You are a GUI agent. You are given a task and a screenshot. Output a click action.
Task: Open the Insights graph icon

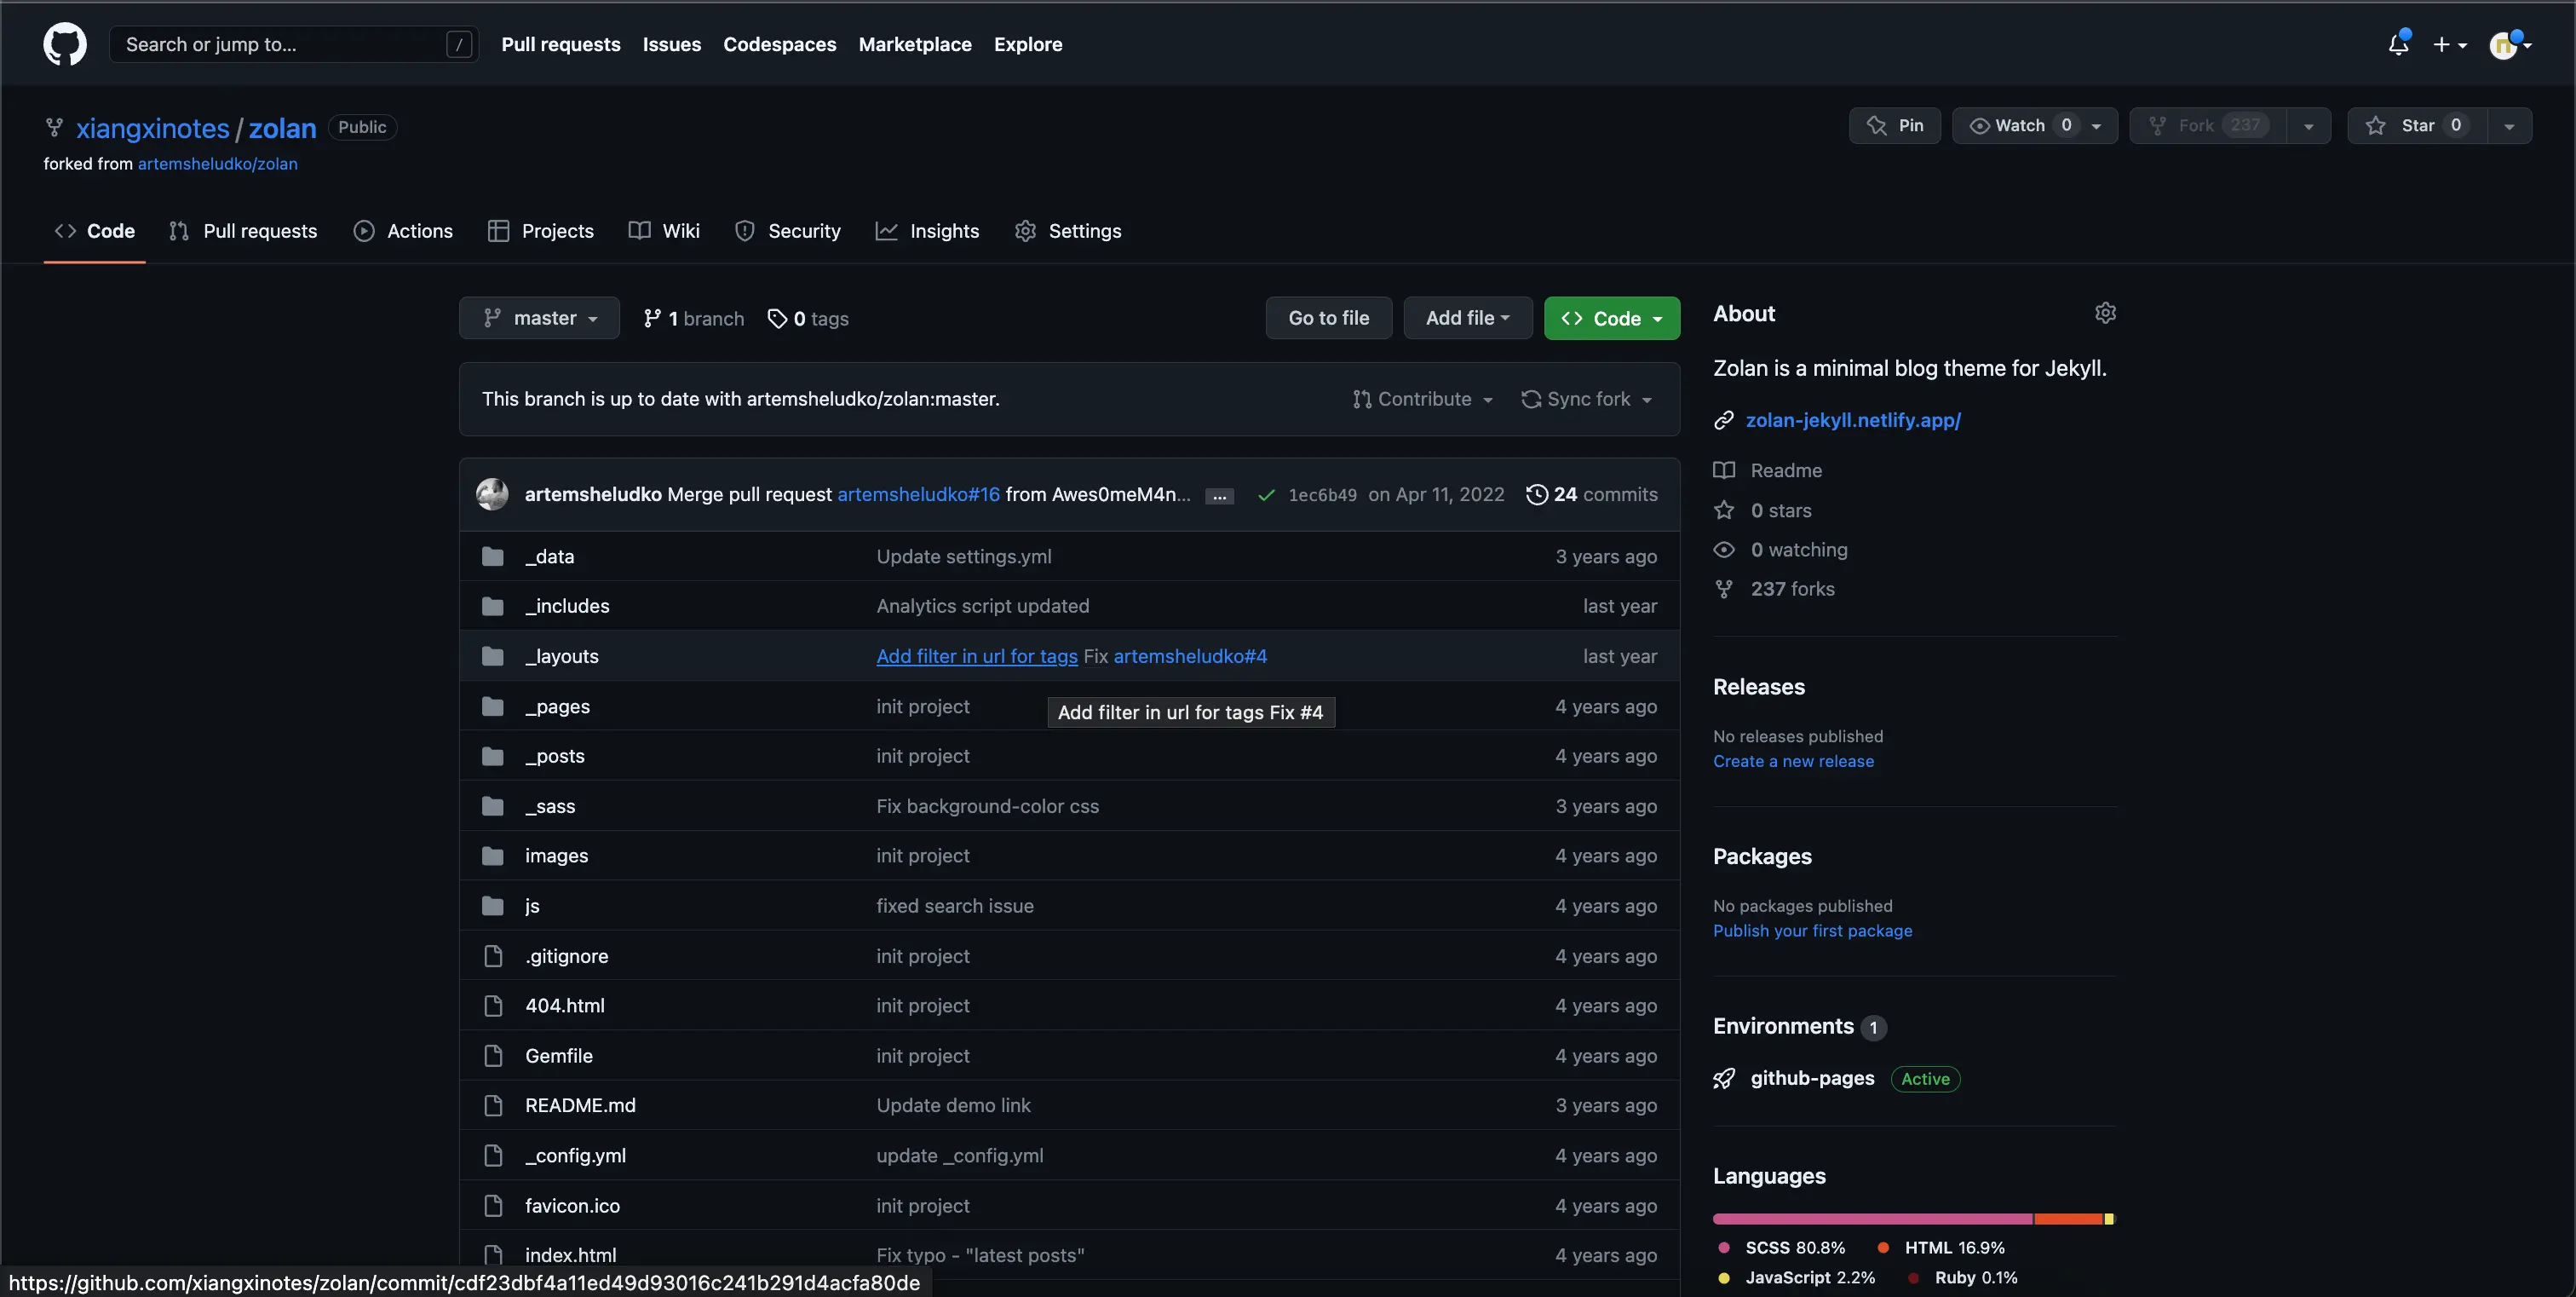[x=888, y=230]
